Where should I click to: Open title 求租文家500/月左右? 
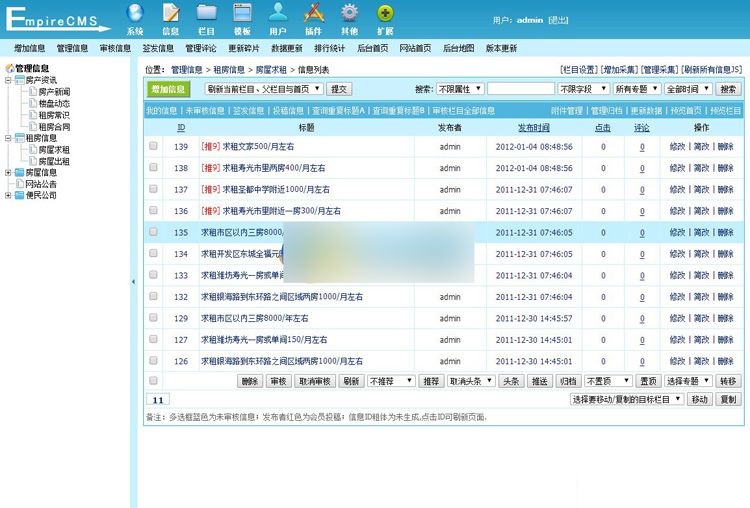pos(258,146)
